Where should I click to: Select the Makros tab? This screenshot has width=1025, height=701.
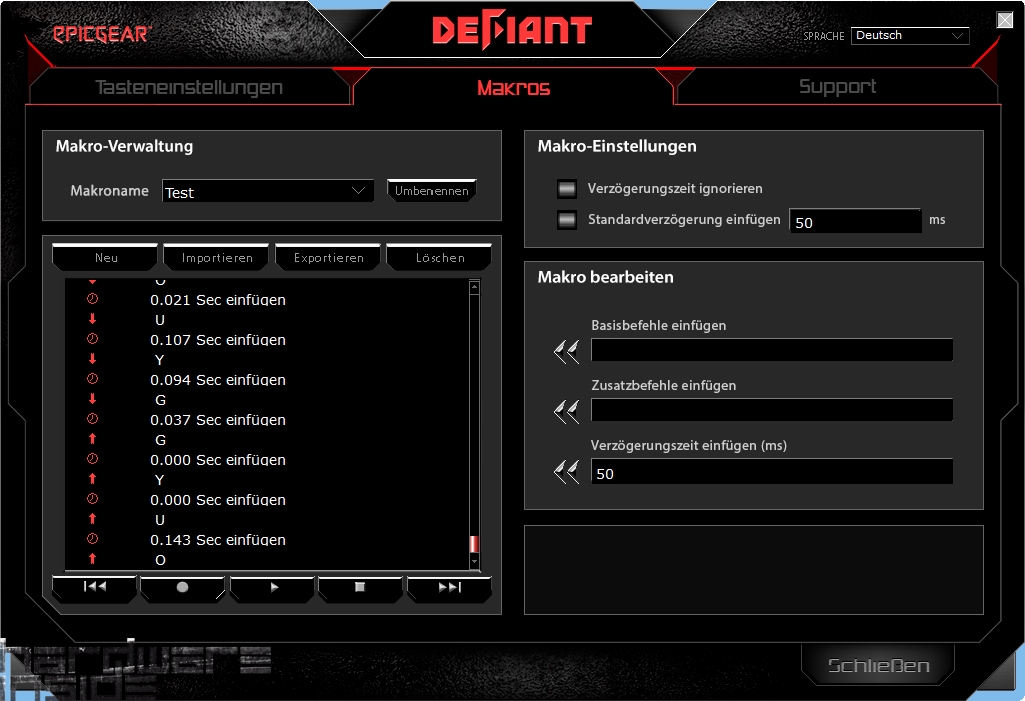pos(513,88)
